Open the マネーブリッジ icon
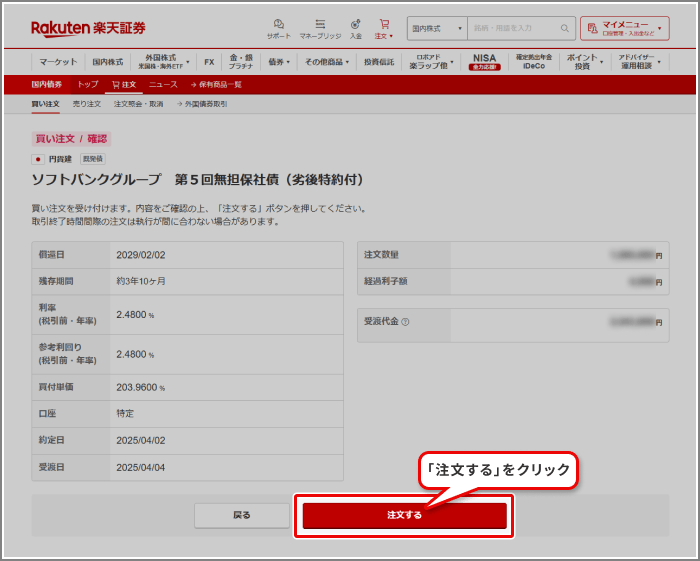 pyautogui.click(x=320, y=29)
